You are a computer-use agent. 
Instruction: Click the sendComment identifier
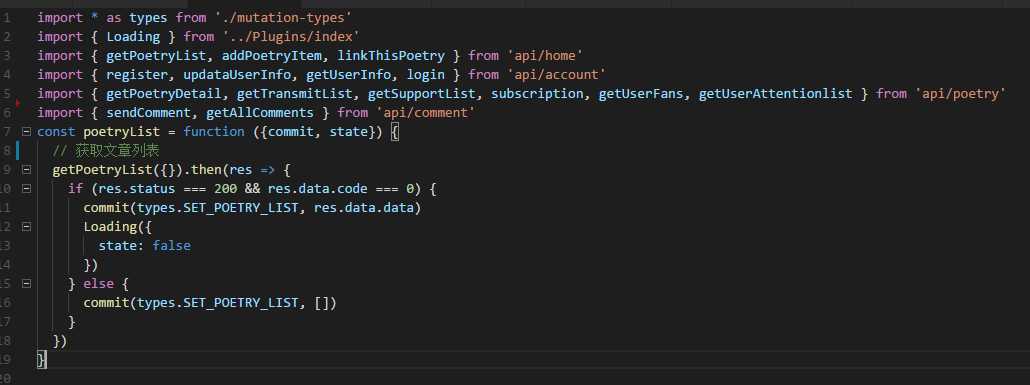148,113
